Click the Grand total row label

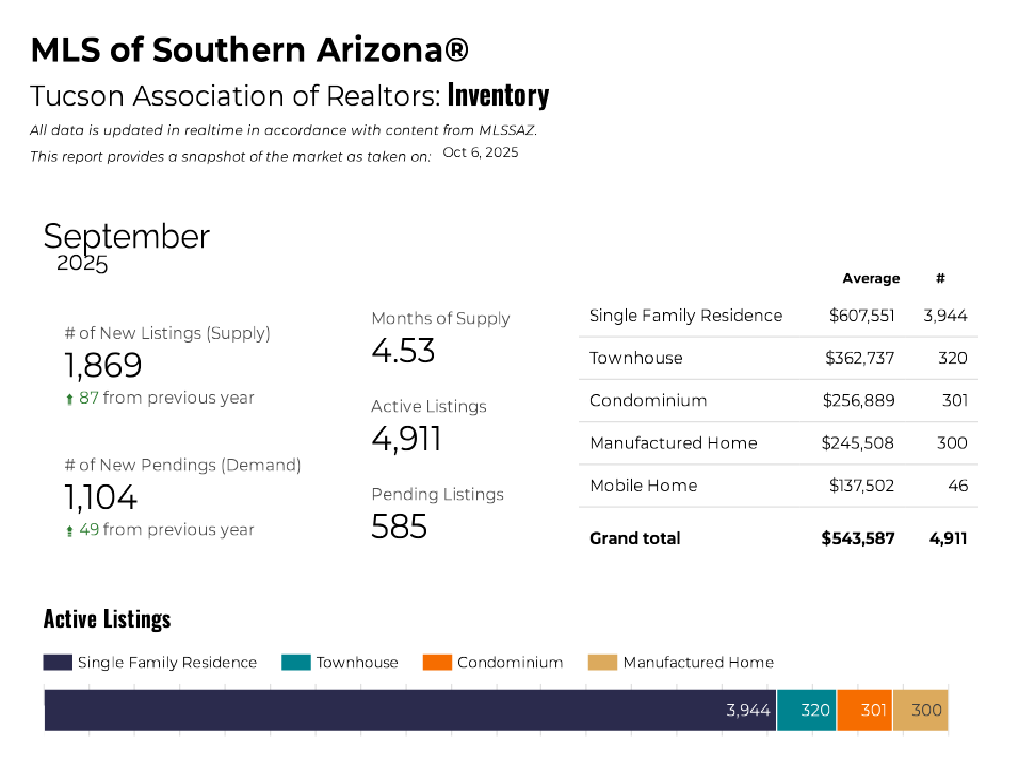coord(635,538)
